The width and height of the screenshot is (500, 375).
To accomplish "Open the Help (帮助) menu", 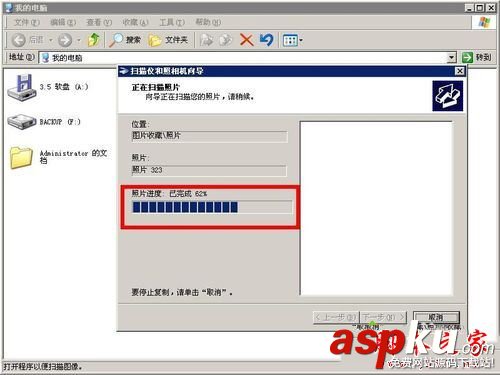I will [208, 22].
